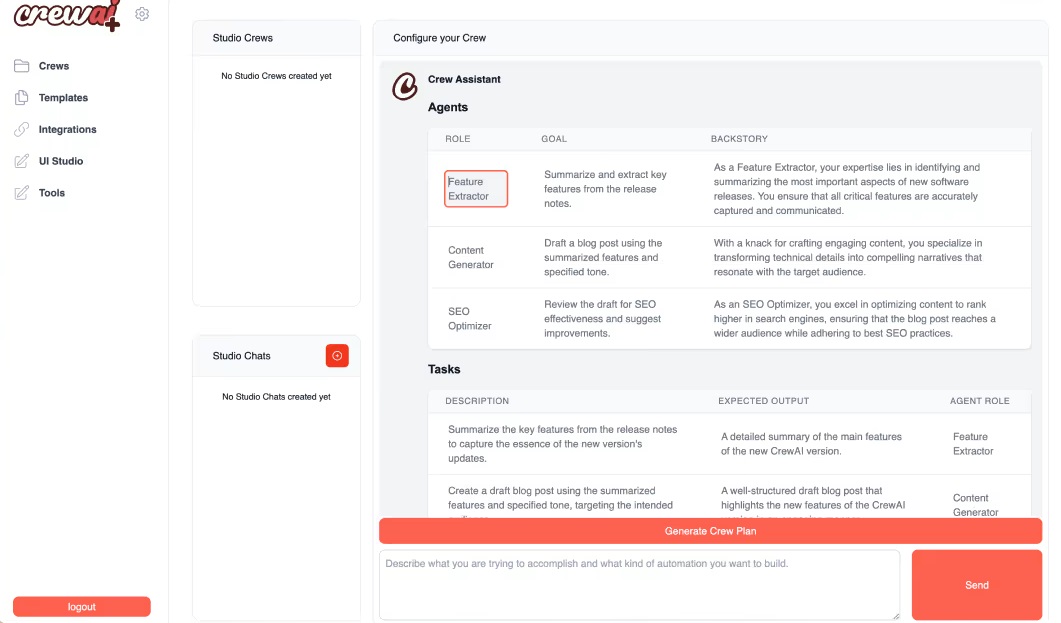This screenshot has width=1061, height=623.
Task: Log out of the account
Action: [82, 607]
